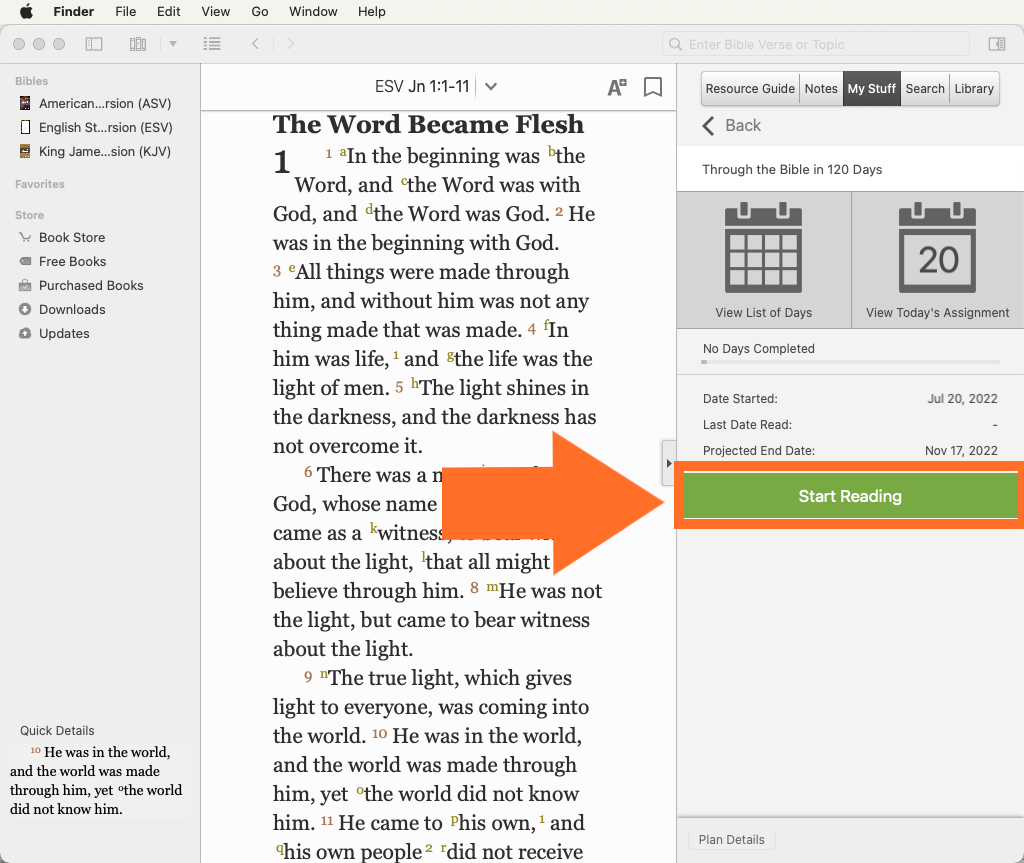The image size is (1024, 863).
Task: Switch to the Notes tab
Action: (821, 88)
